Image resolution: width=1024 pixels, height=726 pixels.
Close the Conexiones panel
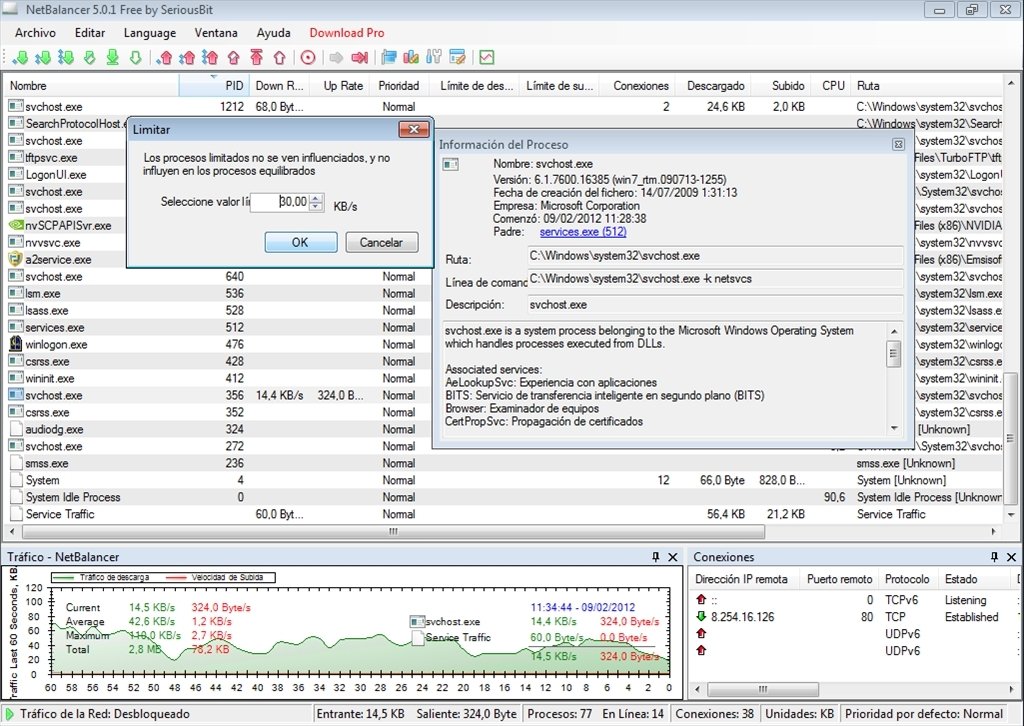[1012, 557]
